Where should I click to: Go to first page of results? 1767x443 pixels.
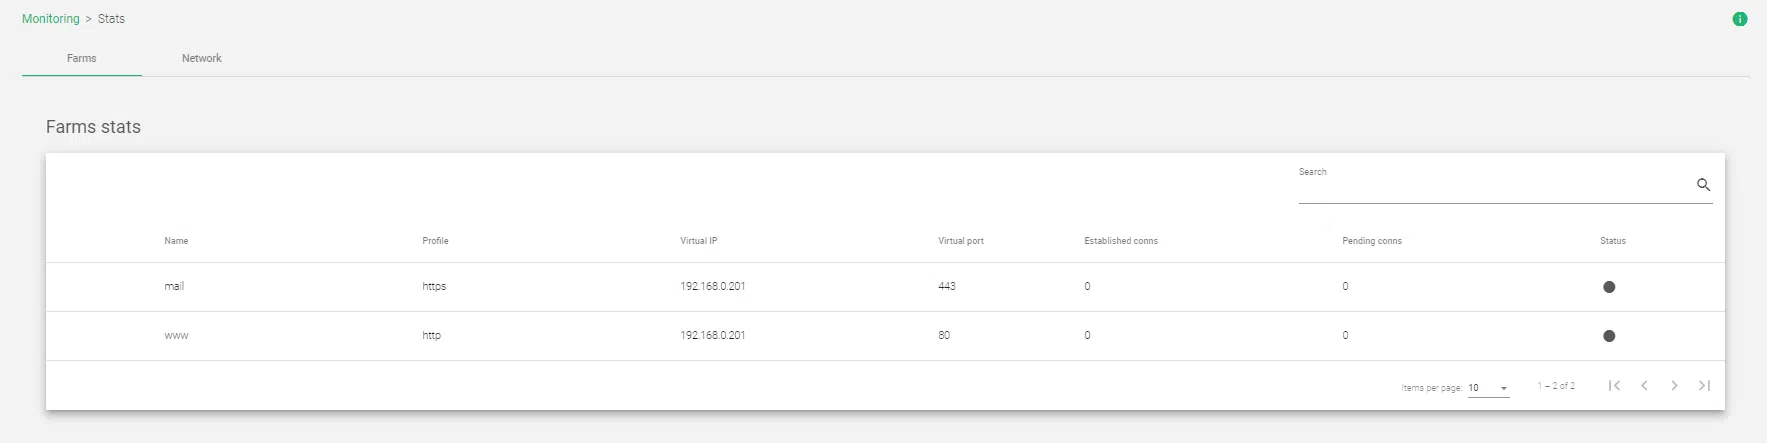[x=1614, y=386]
